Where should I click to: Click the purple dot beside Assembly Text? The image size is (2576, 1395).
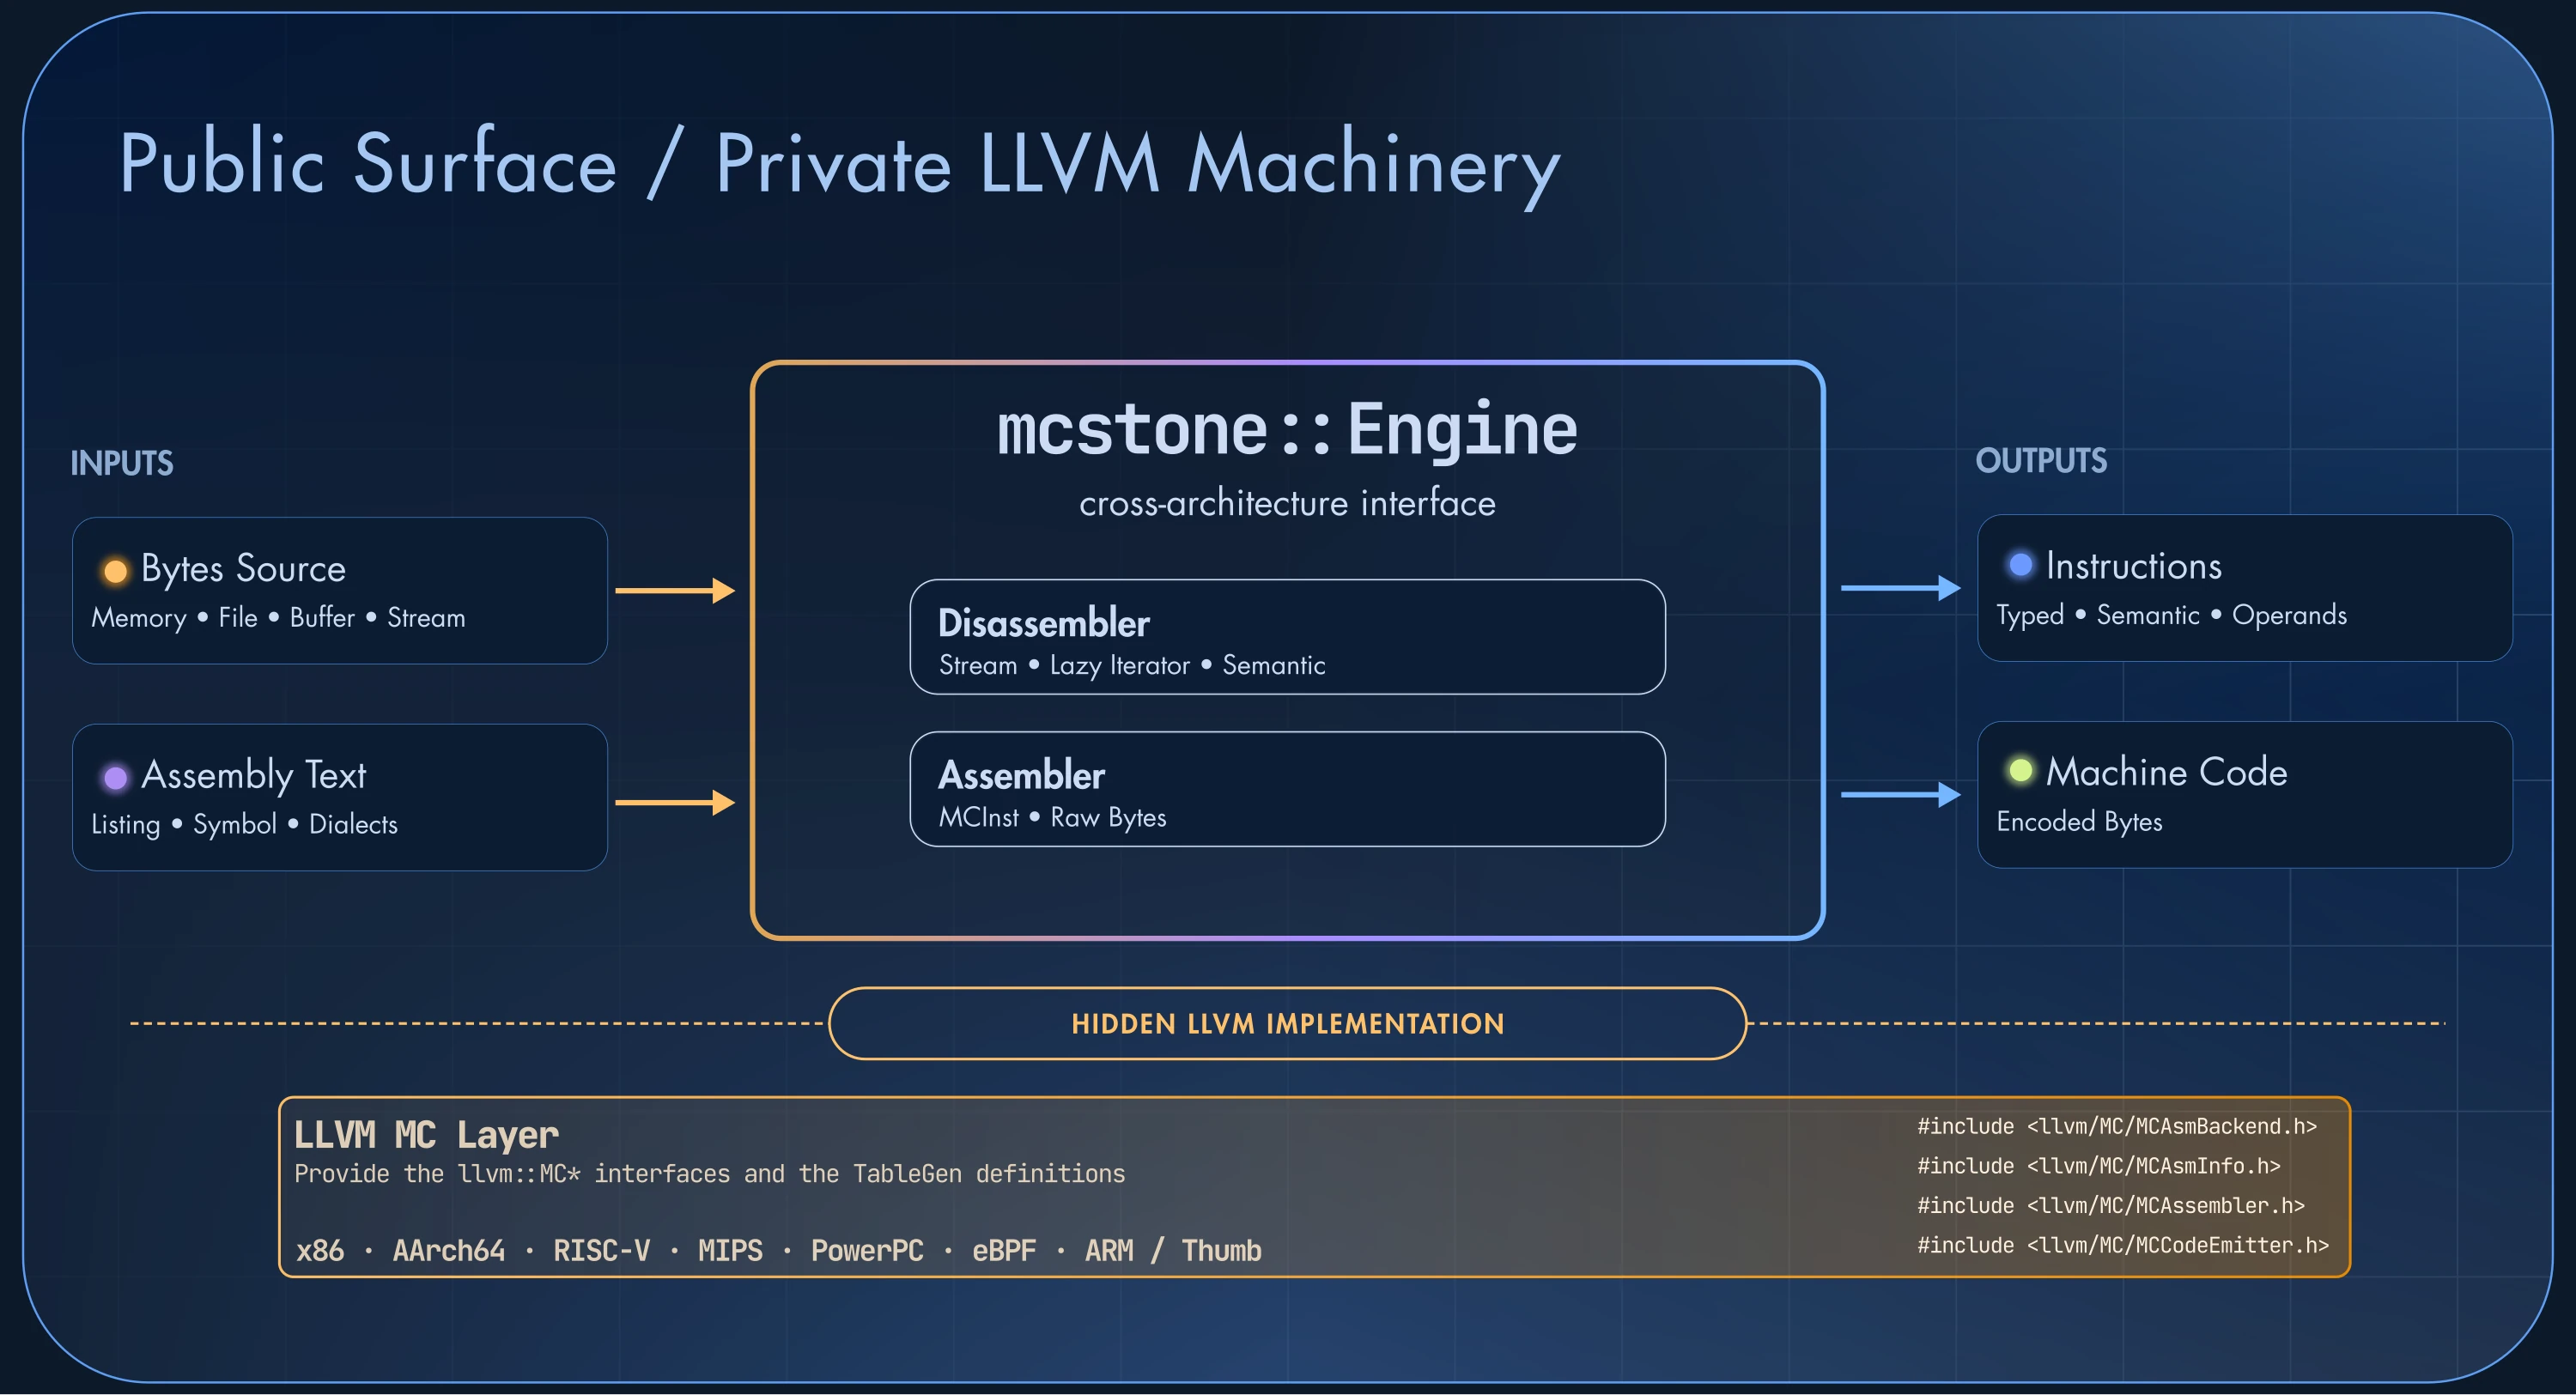(x=116, y=778)
